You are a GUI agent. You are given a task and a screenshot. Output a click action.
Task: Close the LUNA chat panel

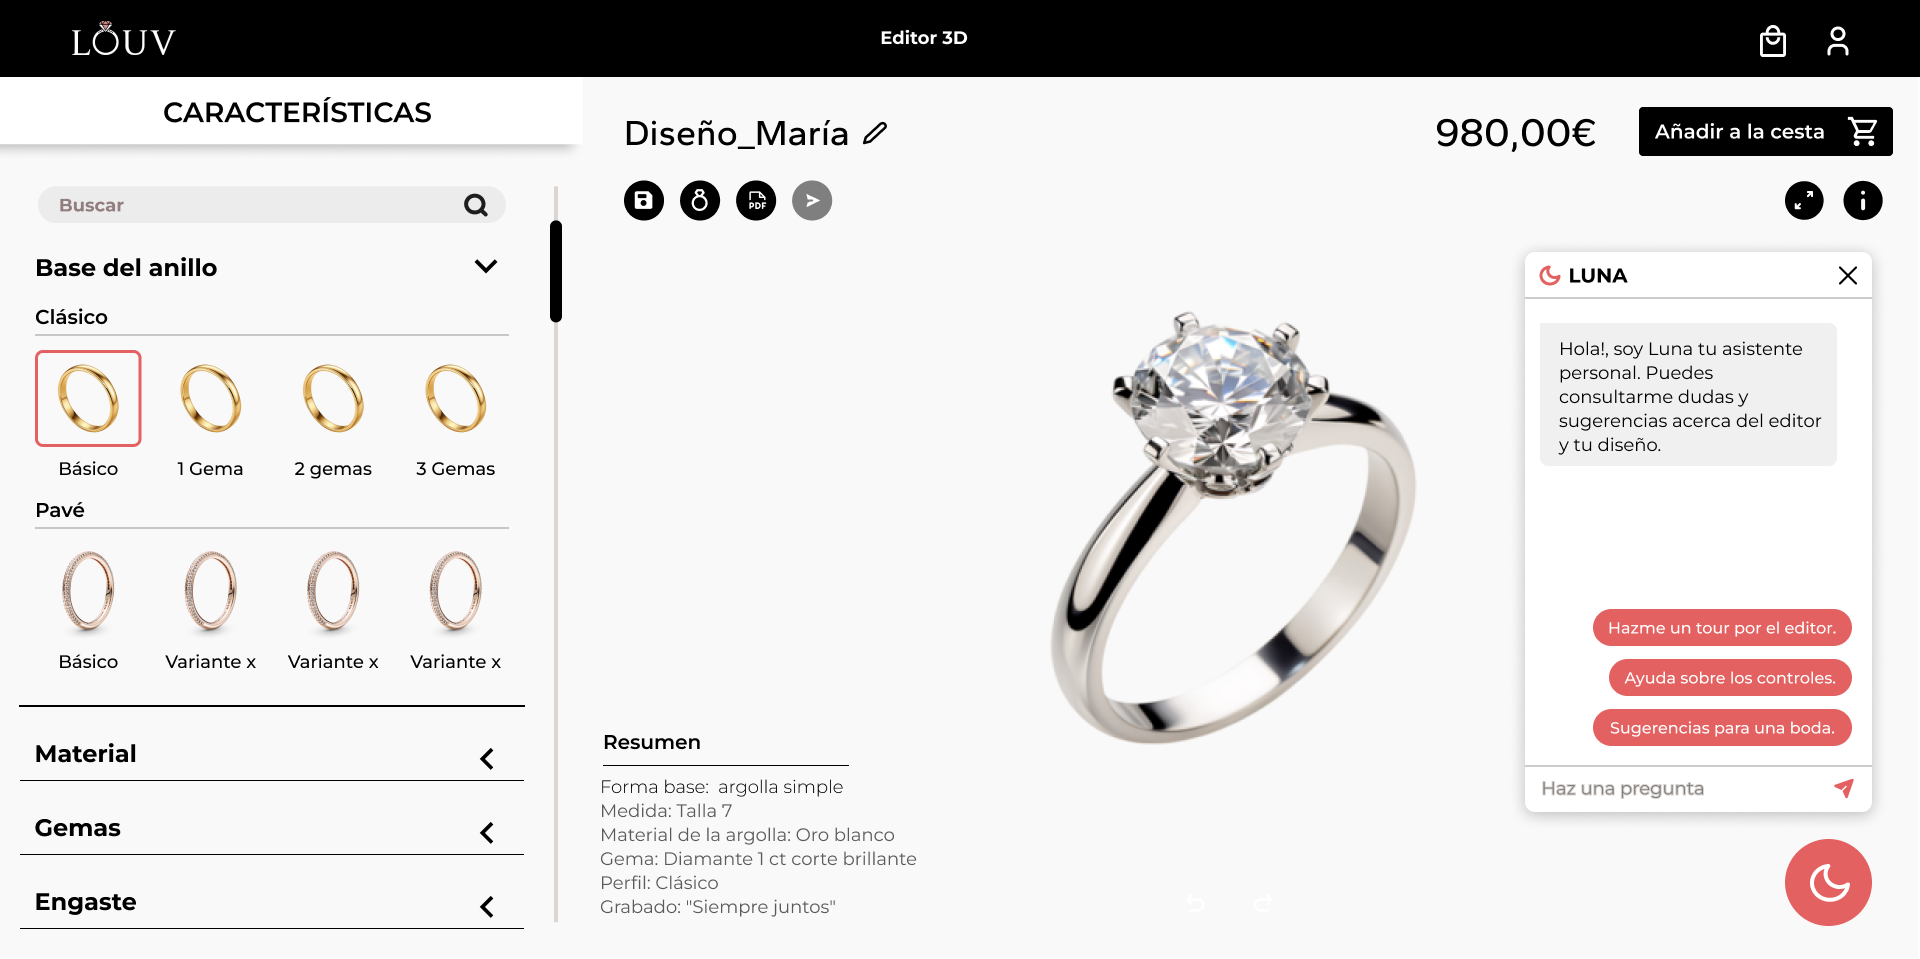1848,275
